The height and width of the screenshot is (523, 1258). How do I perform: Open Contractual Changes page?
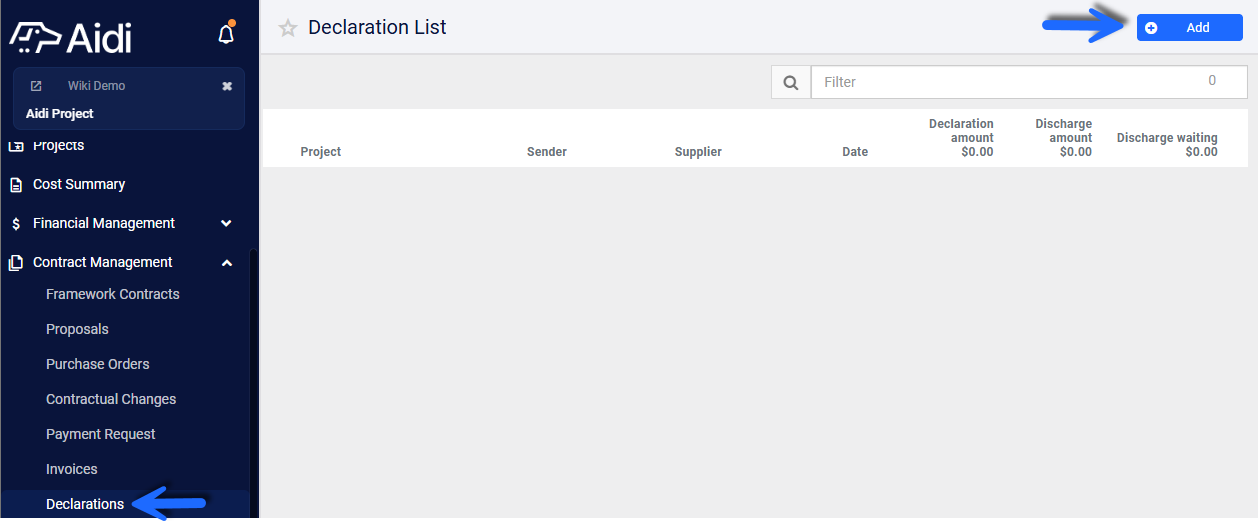[111, 399]
